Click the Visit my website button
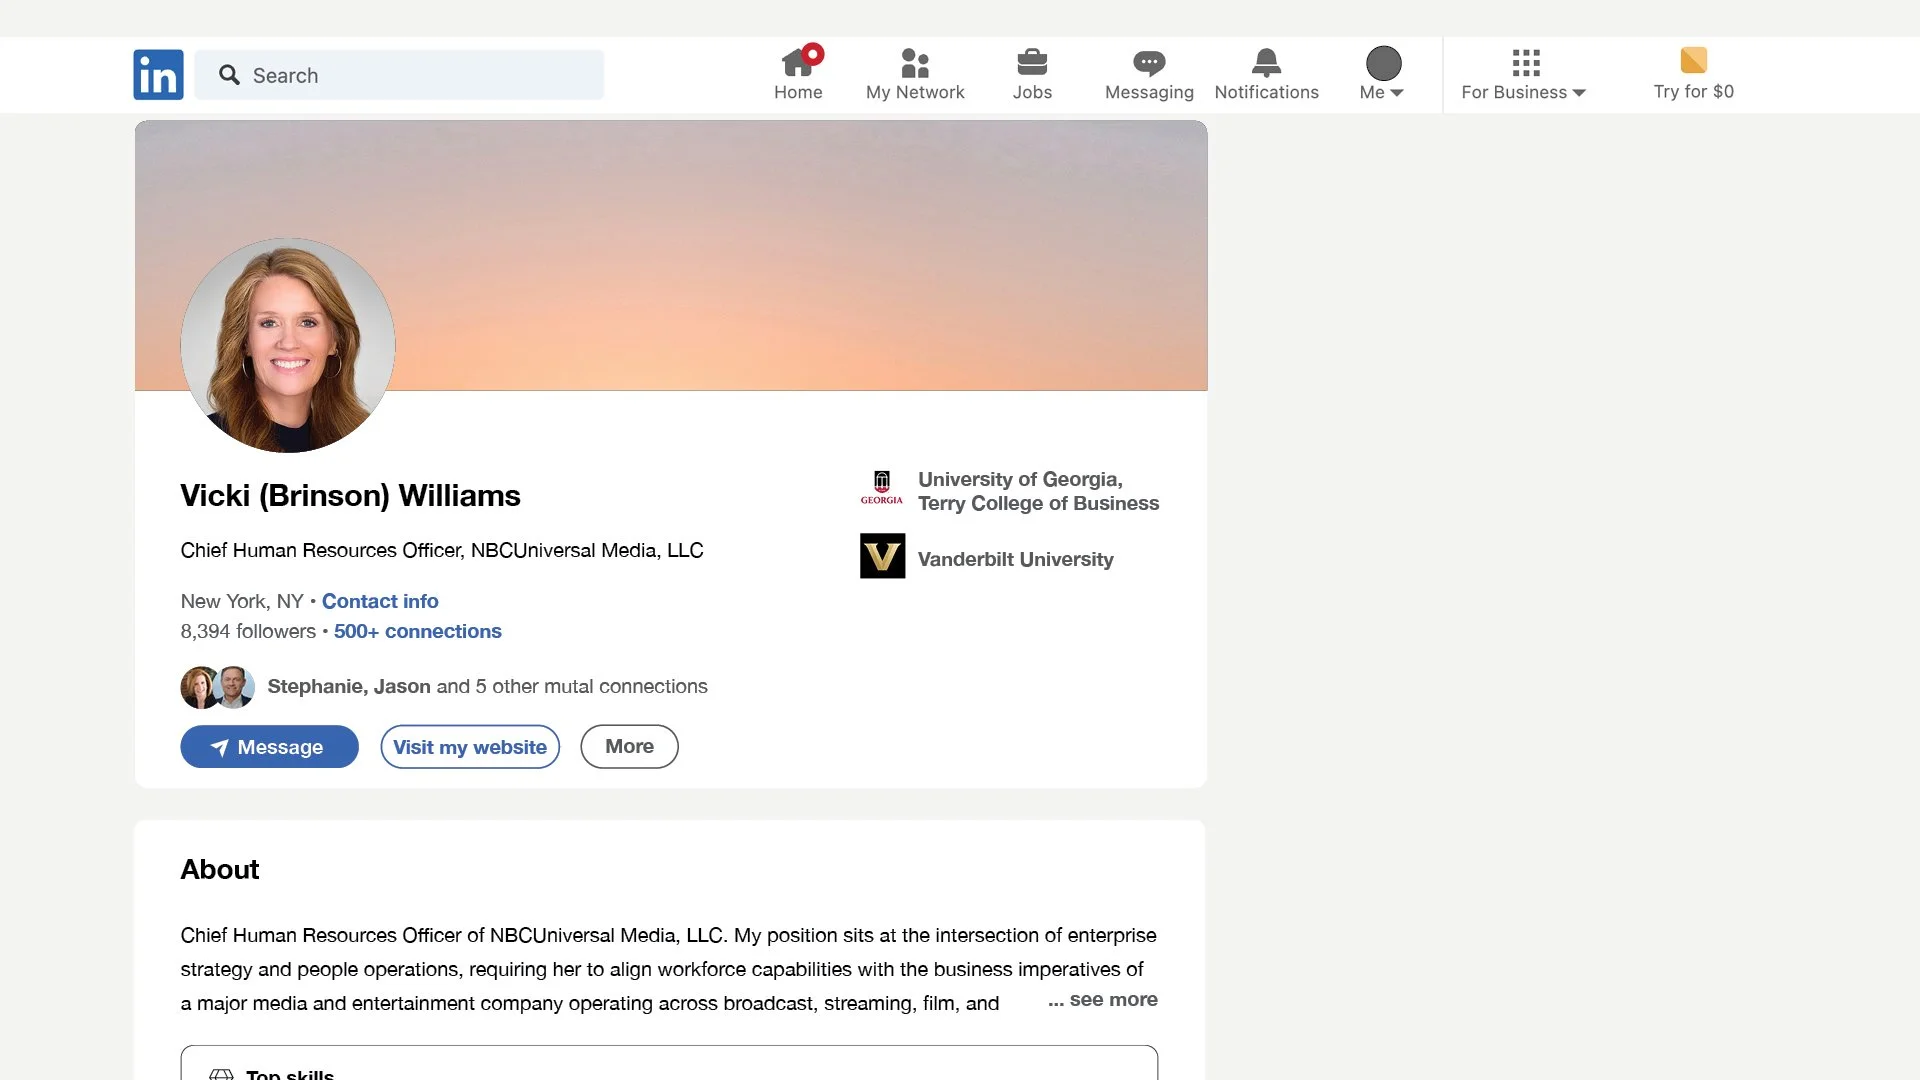 (x=470, y=747)
